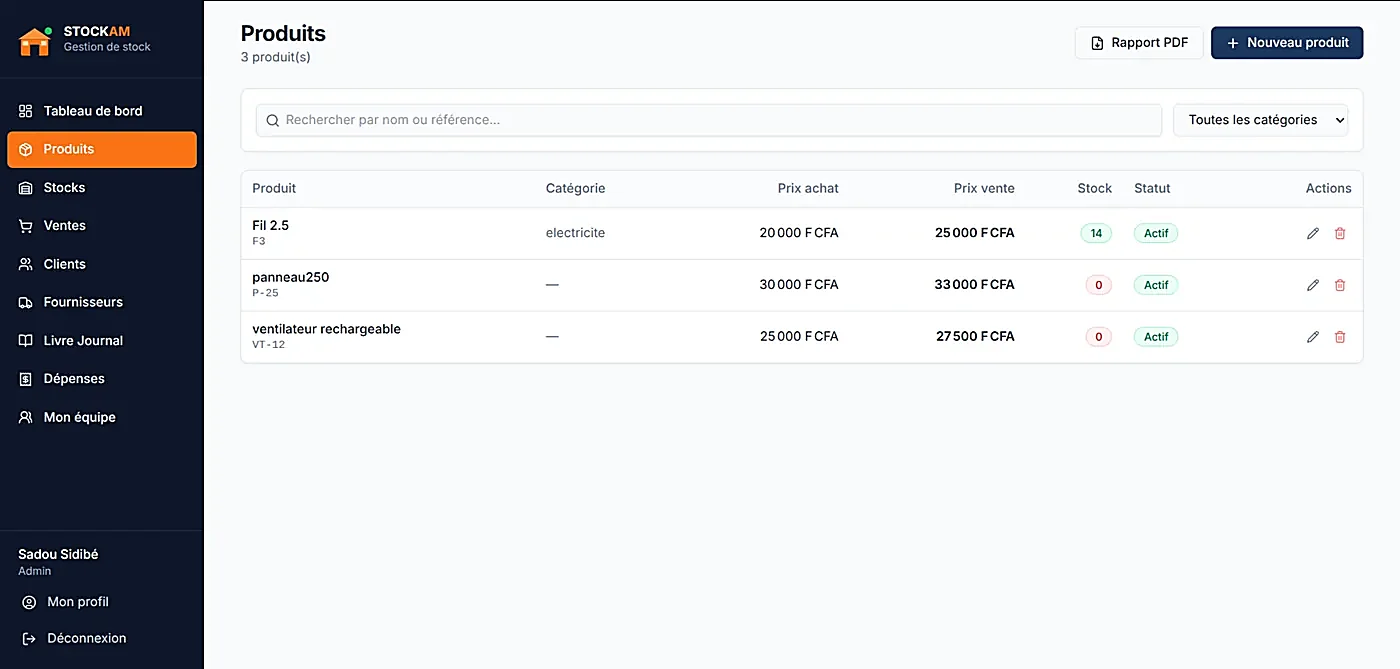
Task: Click the Mon profil user circle icon
Action: click(29, 602)
